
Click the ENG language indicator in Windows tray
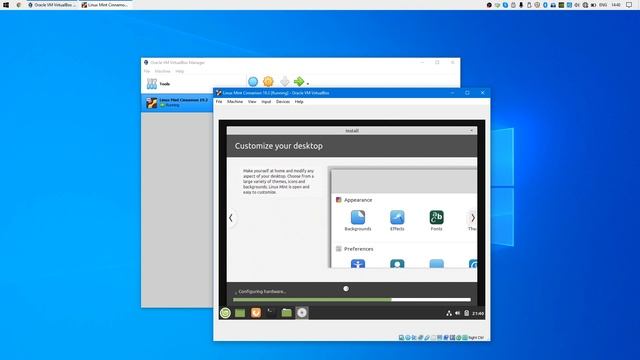(x=603, y=5)
